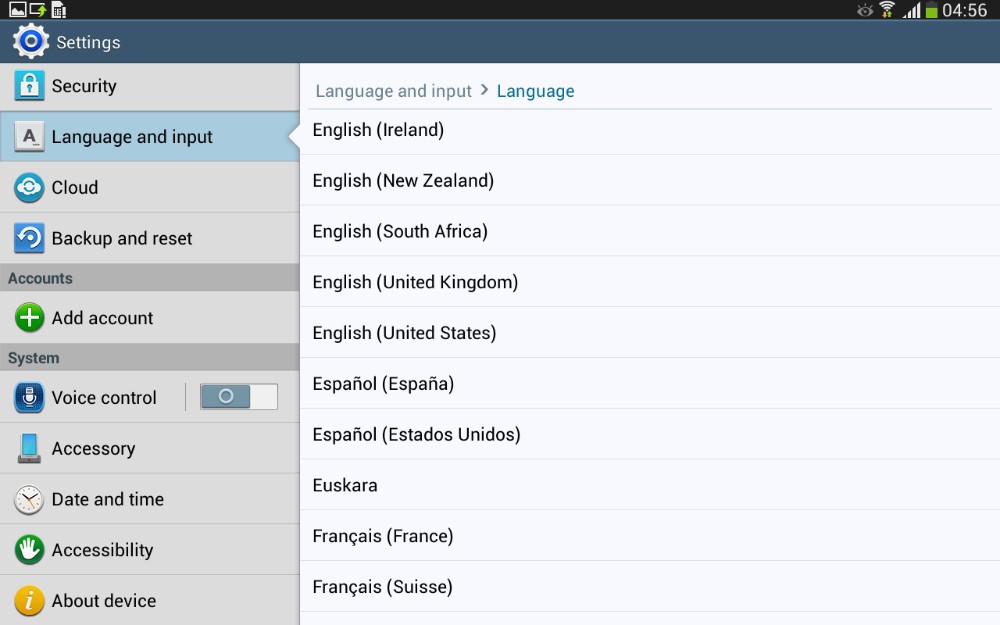The width and height of the screenshot is (1000, 625).
Task: Select Language and input in sidebar
Action: pos(132,137)
